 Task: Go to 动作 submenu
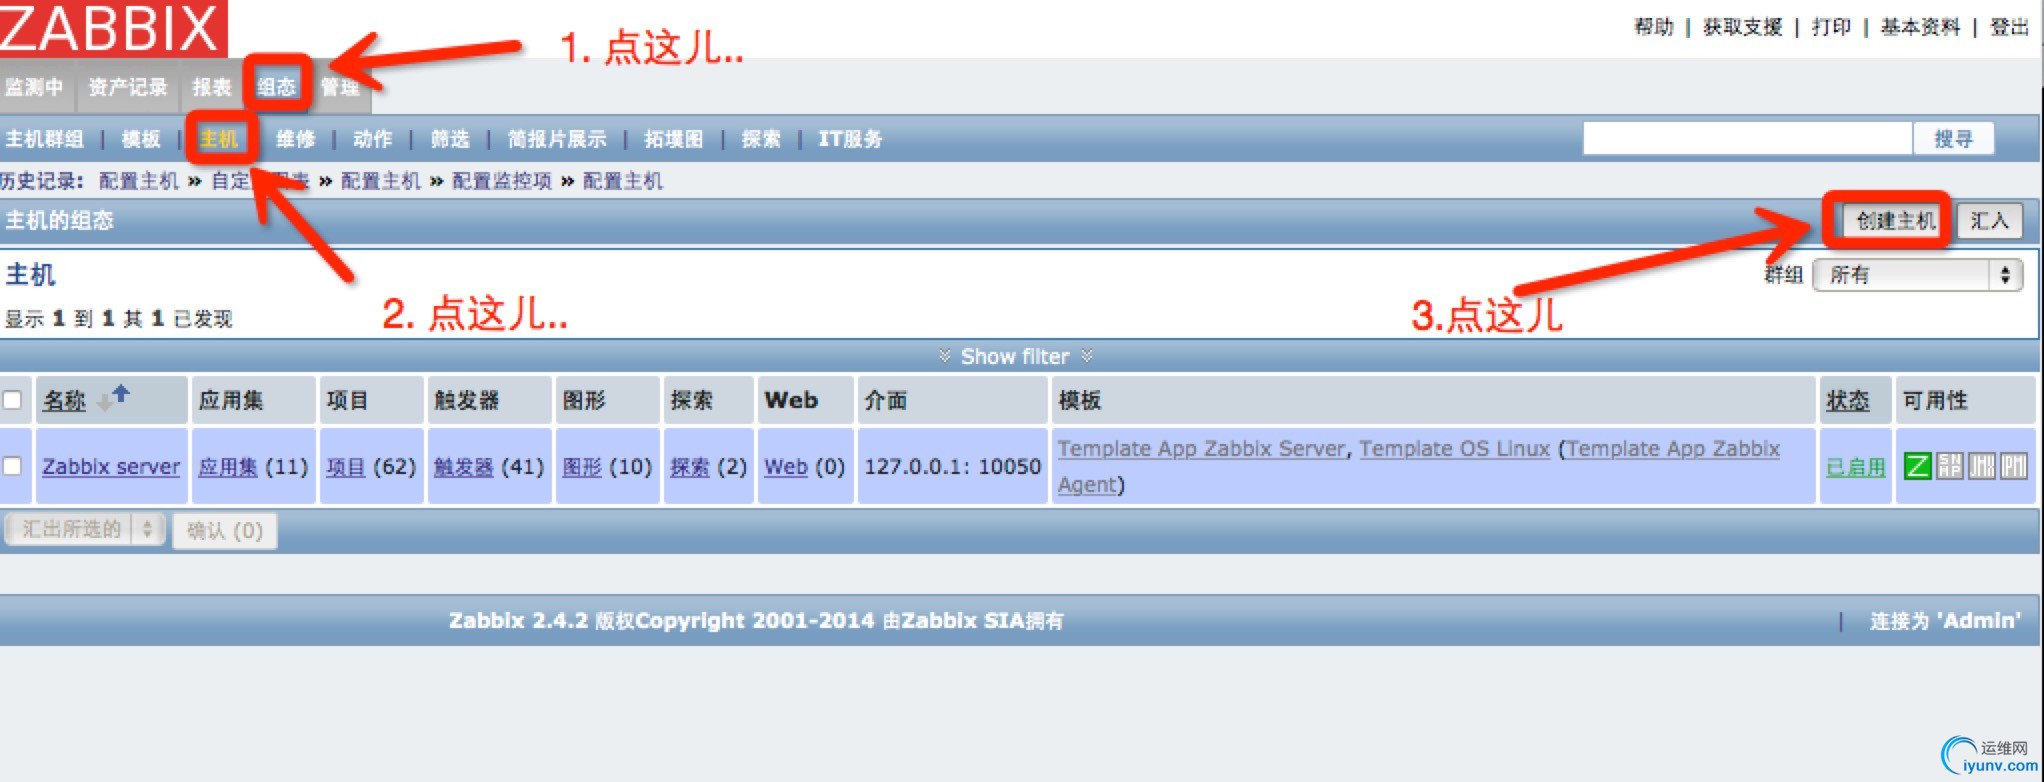(373, 139)
